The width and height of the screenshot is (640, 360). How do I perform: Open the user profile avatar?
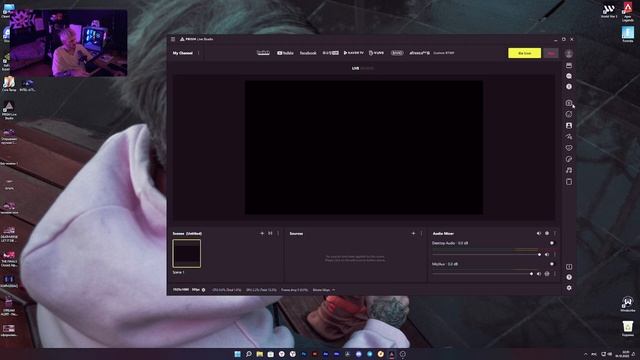[569, 53]
